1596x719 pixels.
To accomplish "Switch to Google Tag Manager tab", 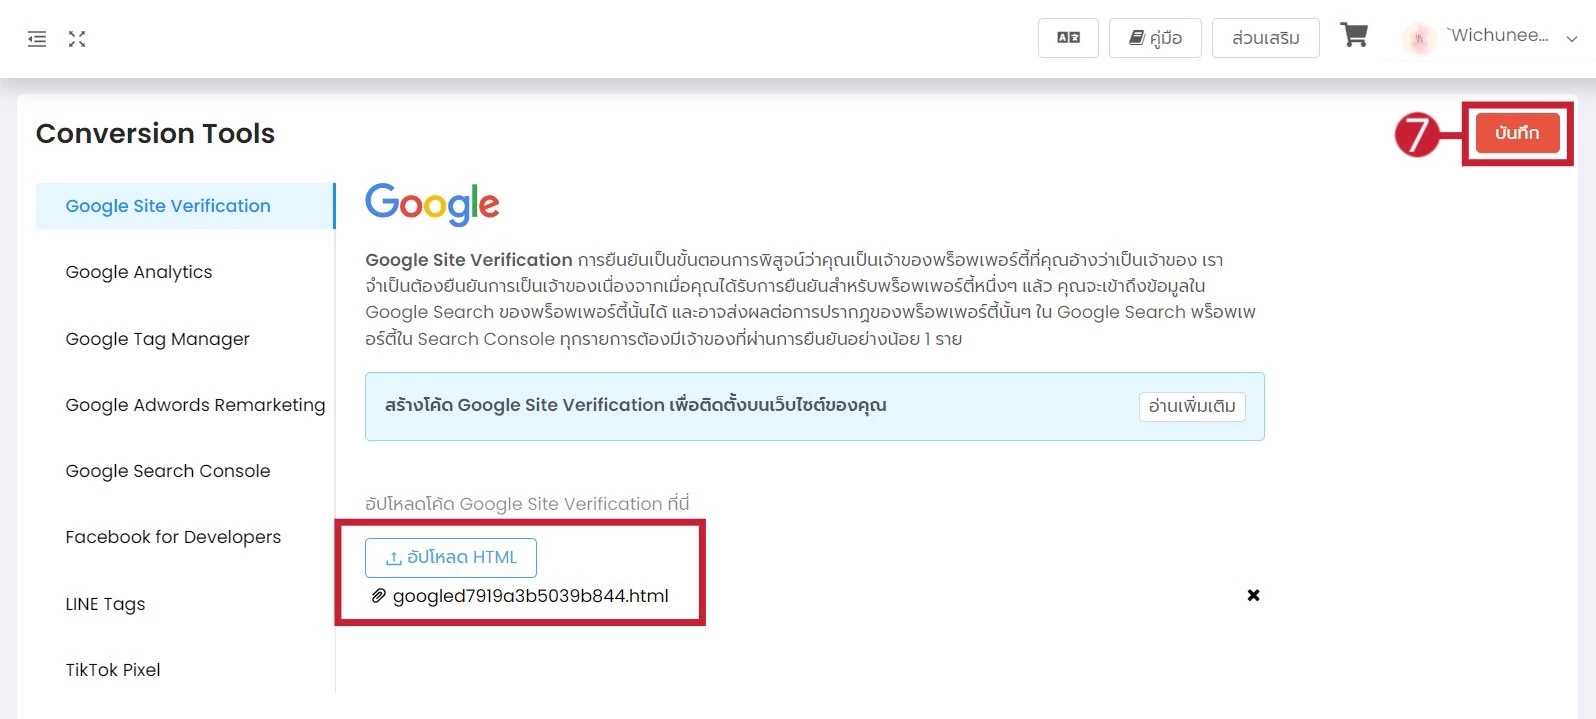I will (x=185, y=339).
